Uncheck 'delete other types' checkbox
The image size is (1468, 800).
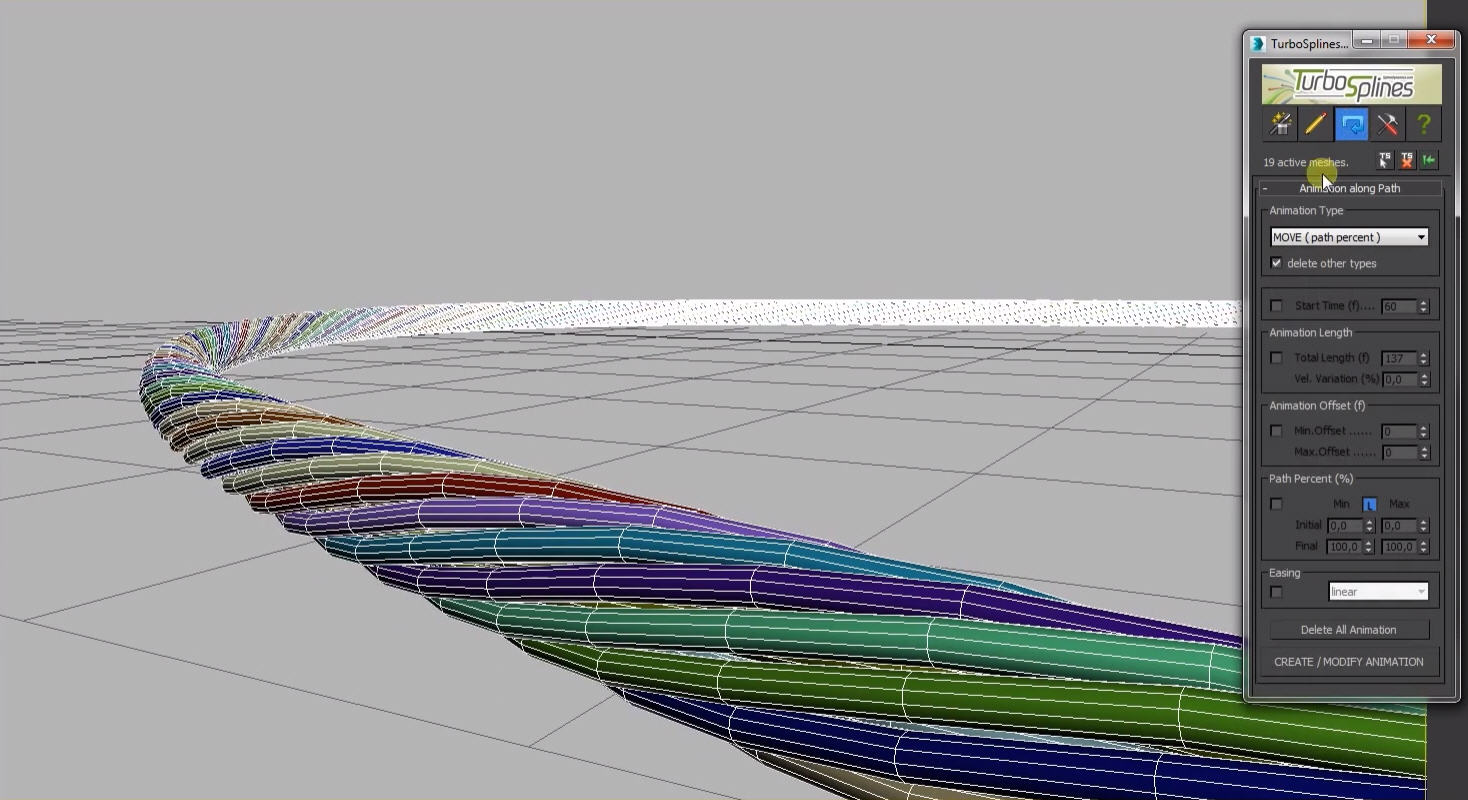(x=1276, y=263)
